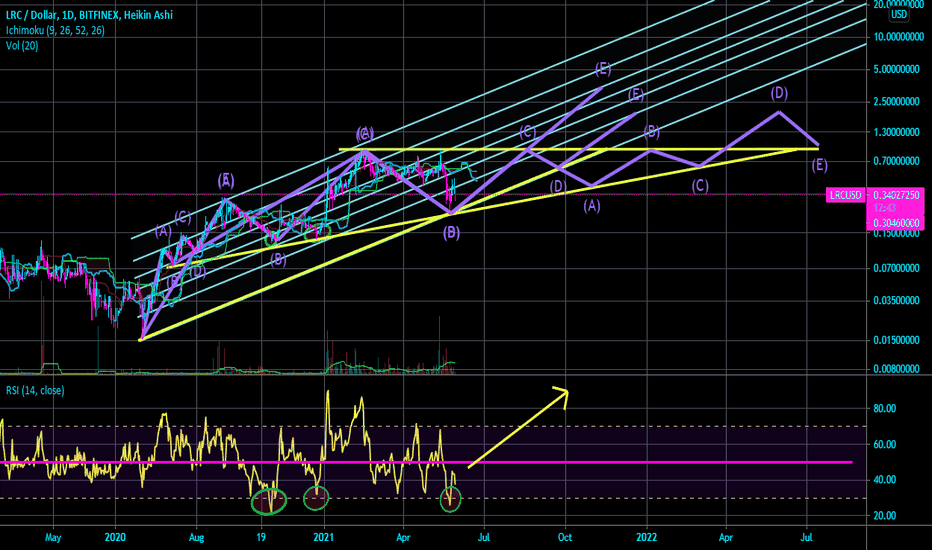932x550 pixels.
Task: Select the magenta horizontal line on the RSI pane
Action: (426, 462)
